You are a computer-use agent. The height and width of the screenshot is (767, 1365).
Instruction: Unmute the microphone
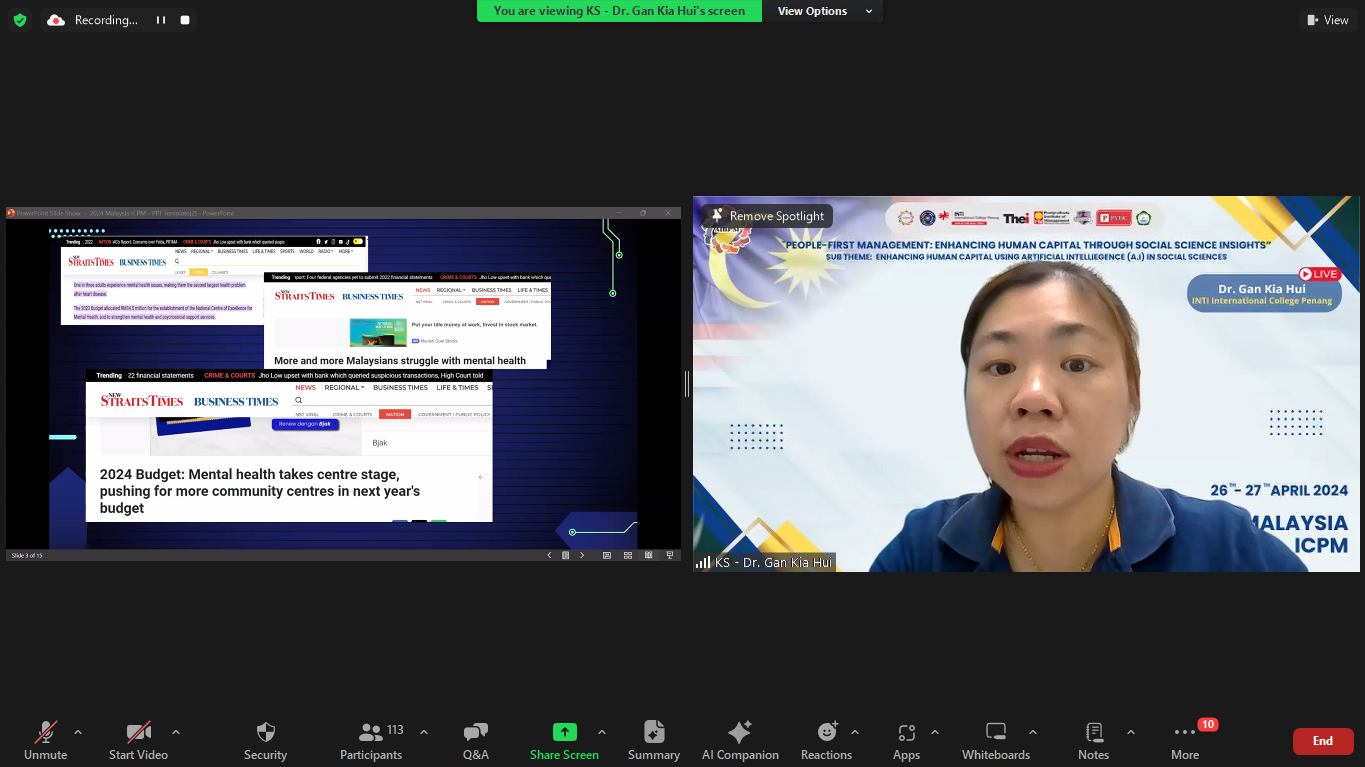pyautogui.click(x=45, y=741)
